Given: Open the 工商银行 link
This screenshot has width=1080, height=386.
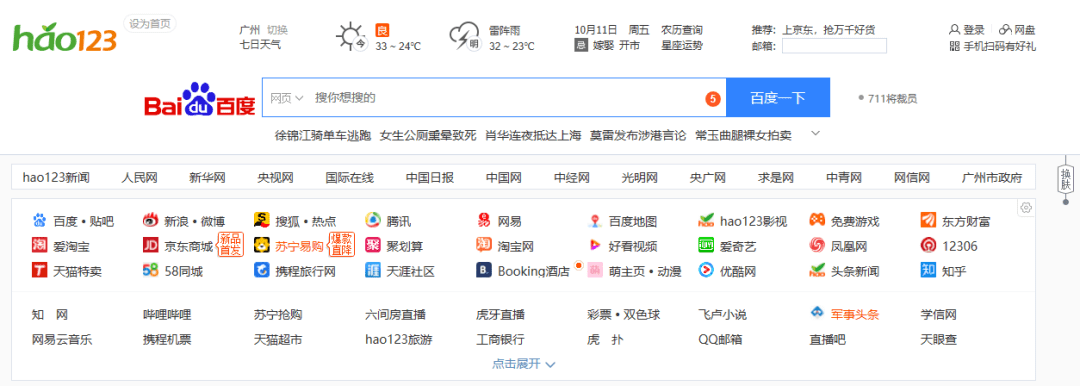Looking at the screenshot, I should tap(500, 340).
